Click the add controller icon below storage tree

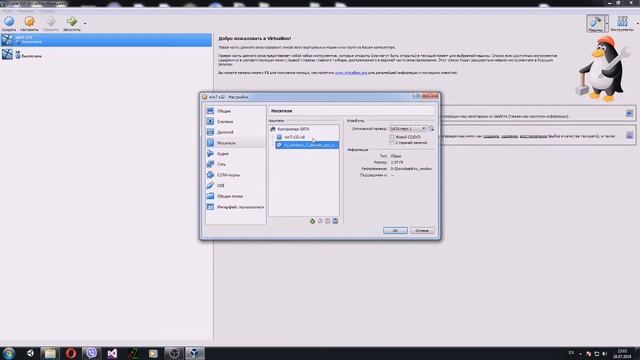[312, 221]
